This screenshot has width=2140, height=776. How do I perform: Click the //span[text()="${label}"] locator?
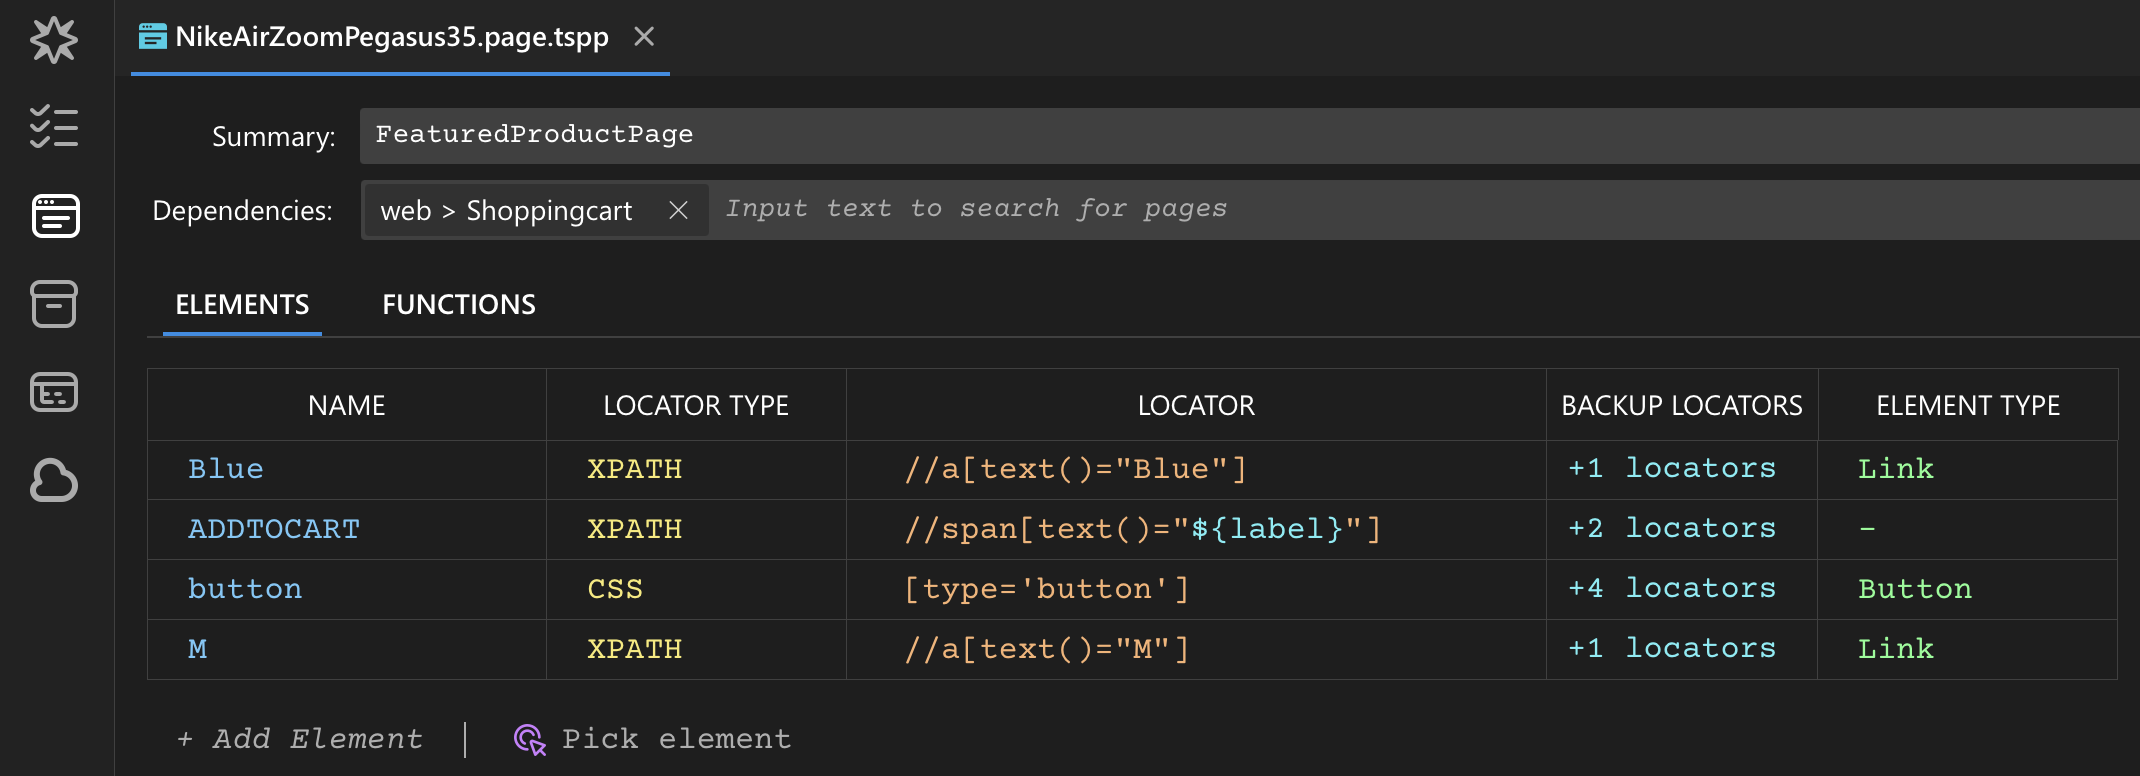pyautogui.click(x=1143, y=529)
